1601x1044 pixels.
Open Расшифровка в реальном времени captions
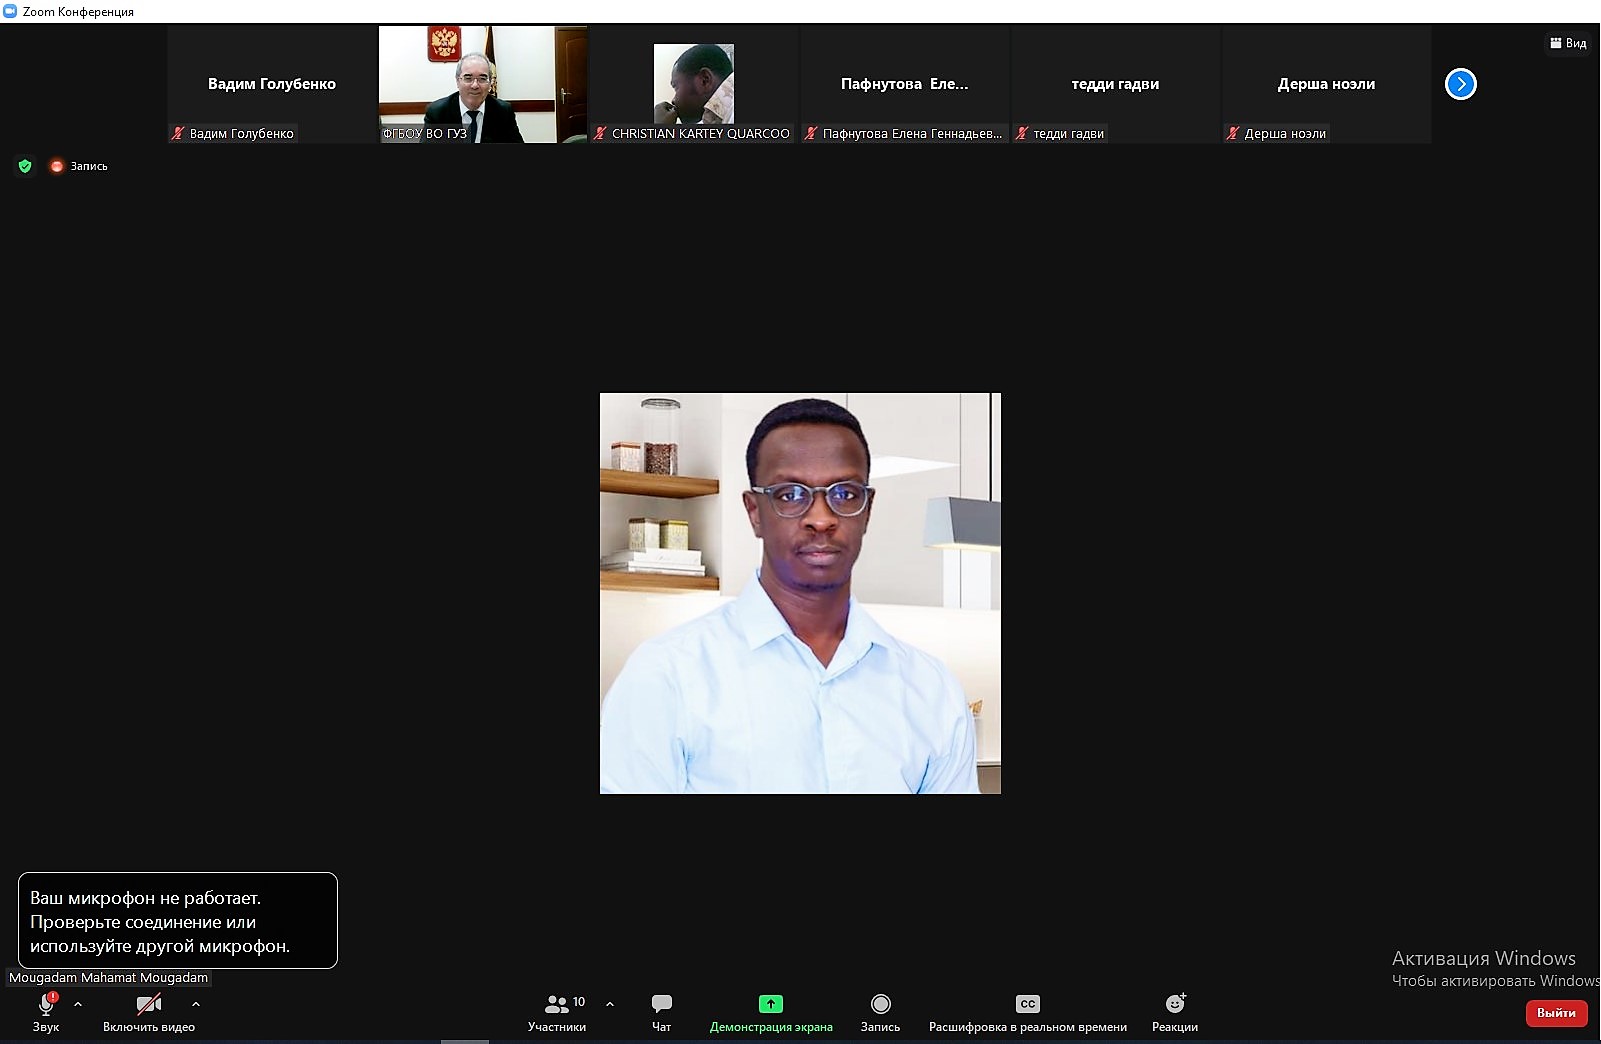[1027, 1012]
